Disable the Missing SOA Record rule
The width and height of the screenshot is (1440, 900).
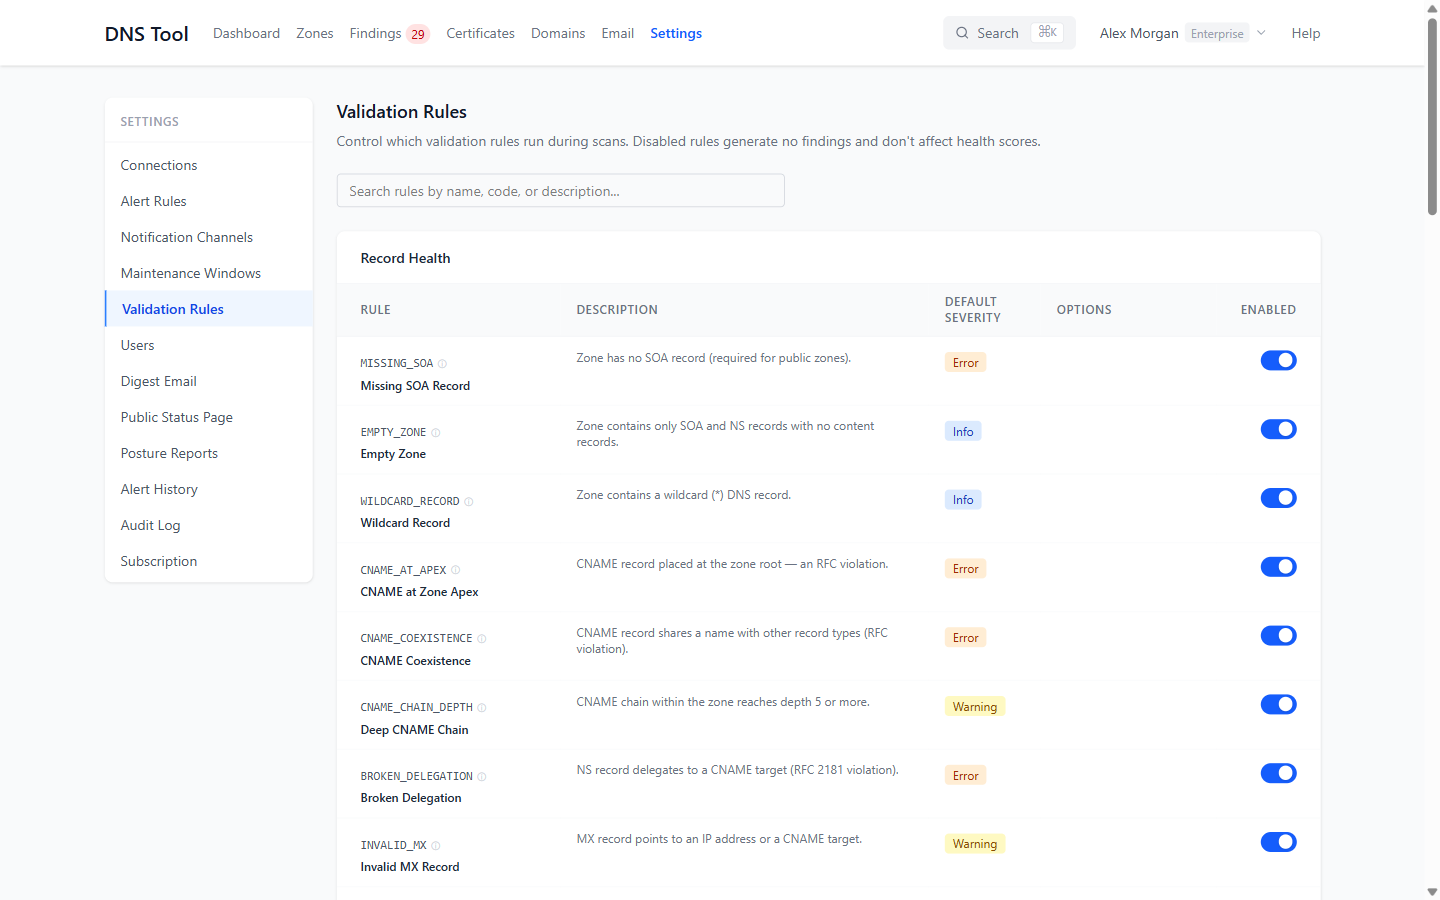point(1278,360)
